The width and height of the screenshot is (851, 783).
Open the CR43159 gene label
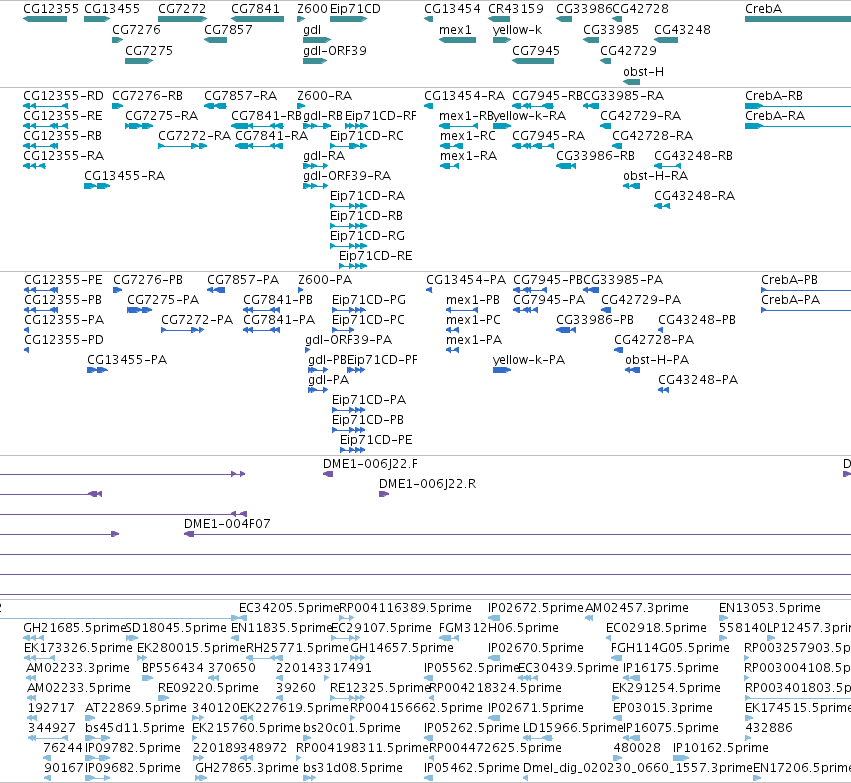(x=516, y=9)
